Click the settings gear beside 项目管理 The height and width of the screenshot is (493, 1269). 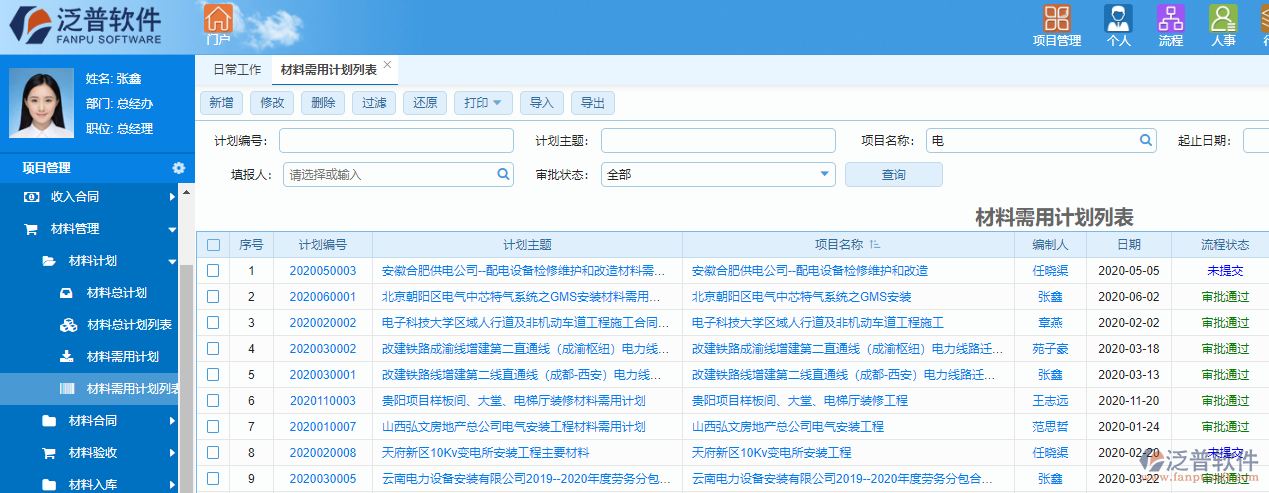[178, 168]
